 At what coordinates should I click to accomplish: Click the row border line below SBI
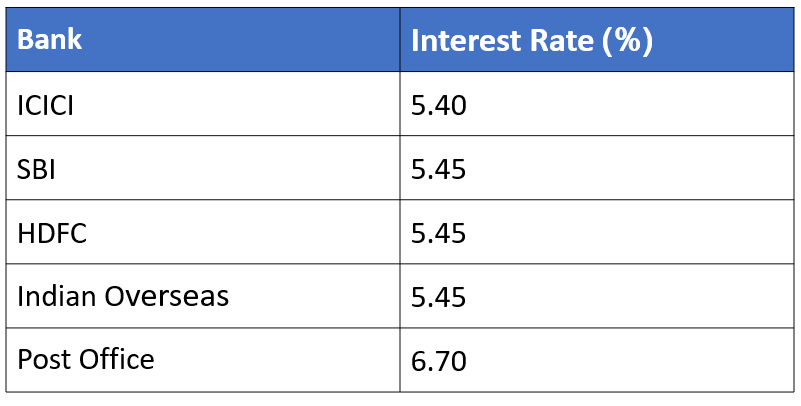coord(200,200)
